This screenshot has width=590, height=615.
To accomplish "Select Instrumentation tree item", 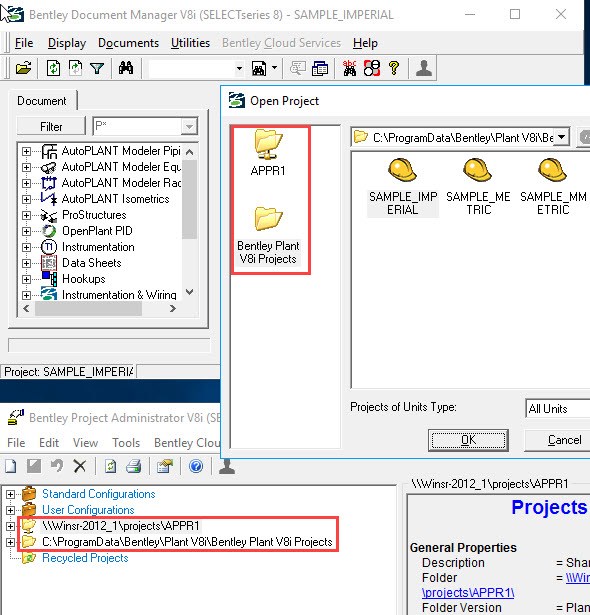I will pos(98,247).
